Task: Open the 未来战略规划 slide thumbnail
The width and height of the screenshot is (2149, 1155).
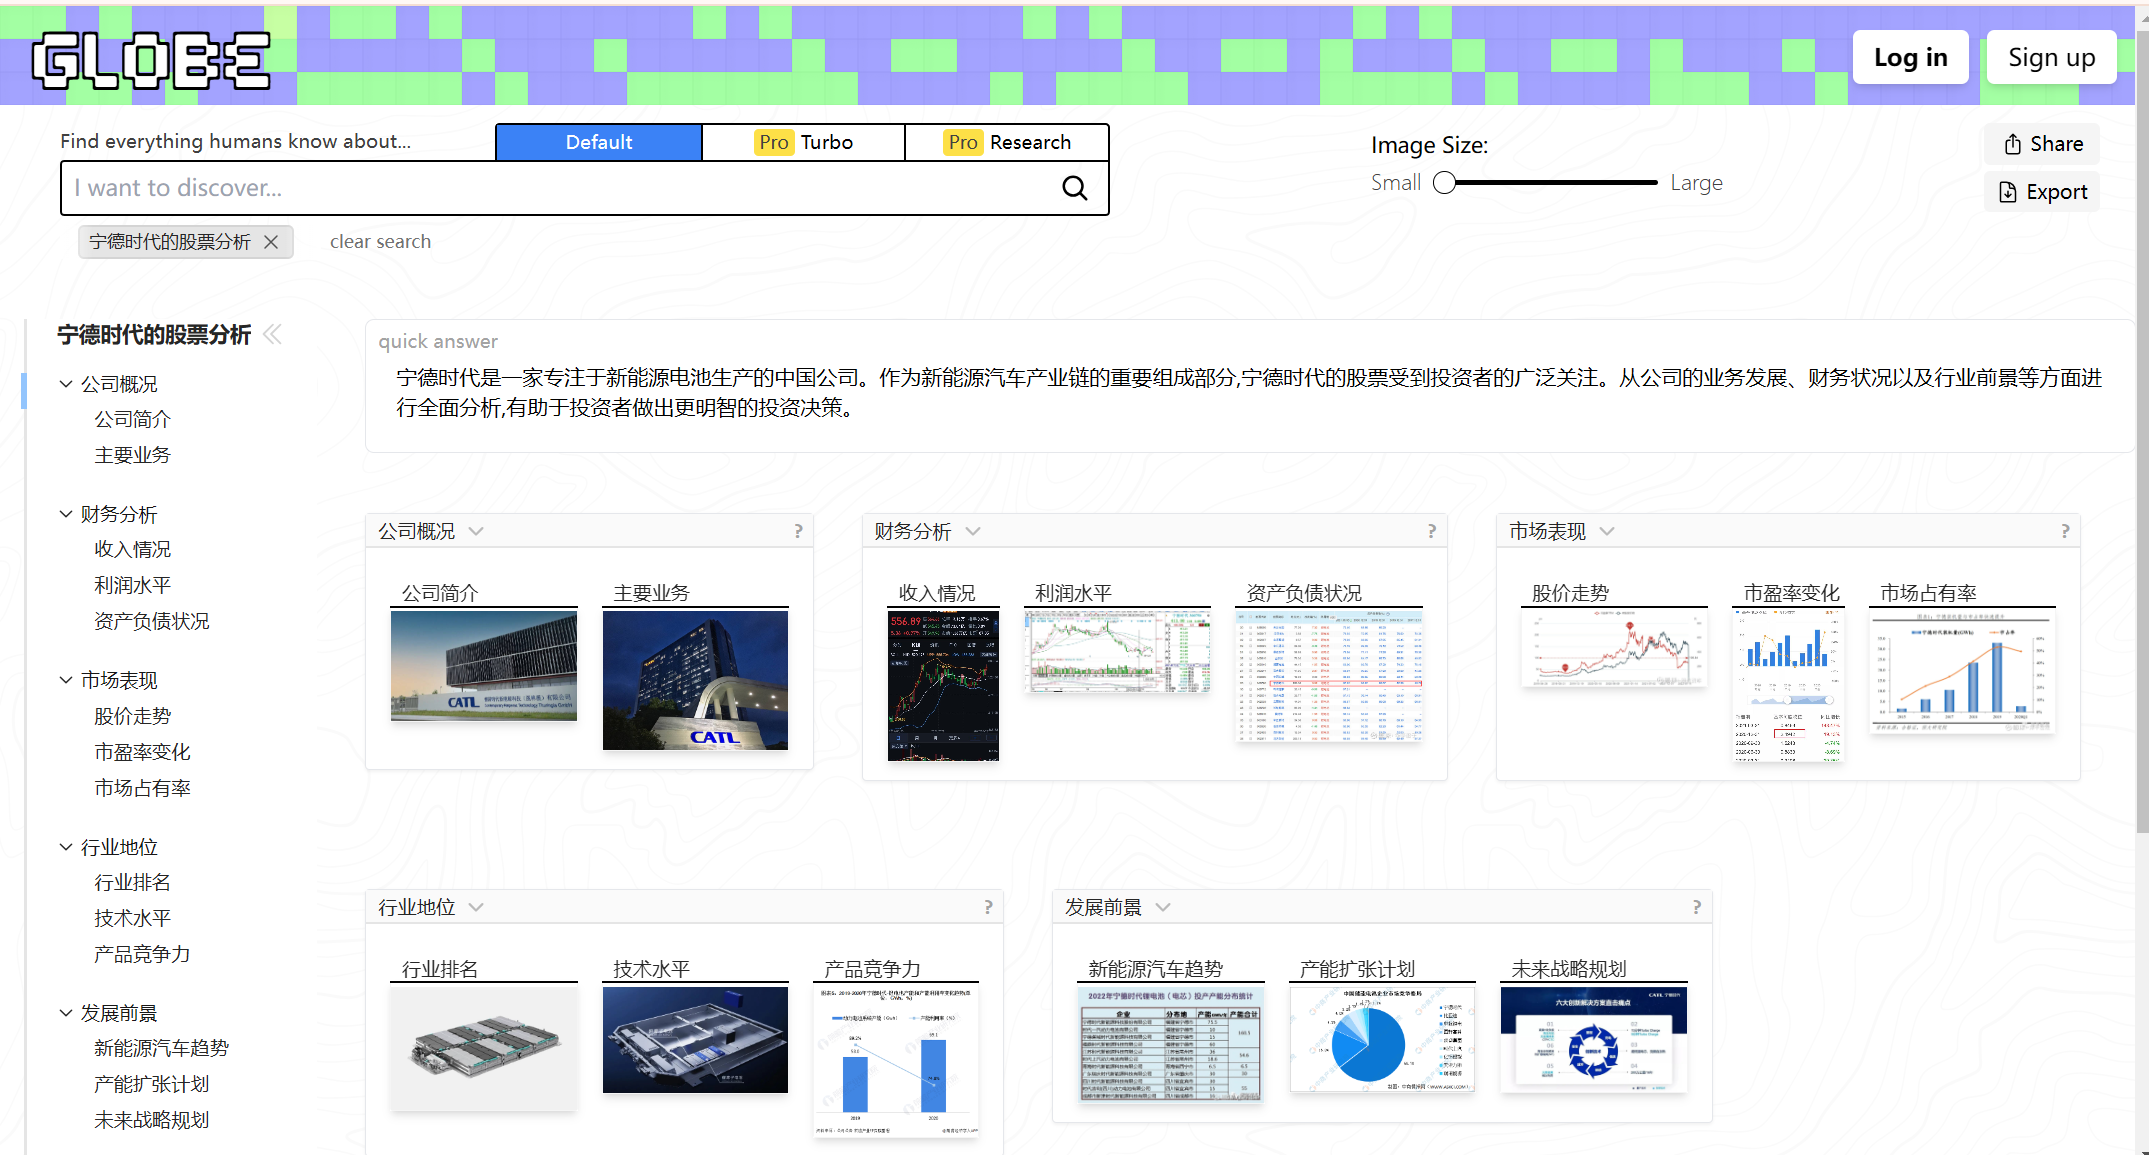Action: [1594, 1039]
